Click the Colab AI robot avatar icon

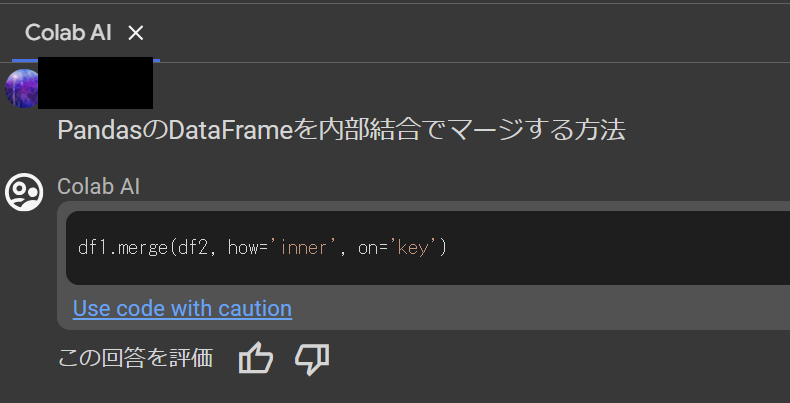tap(24, 191)
